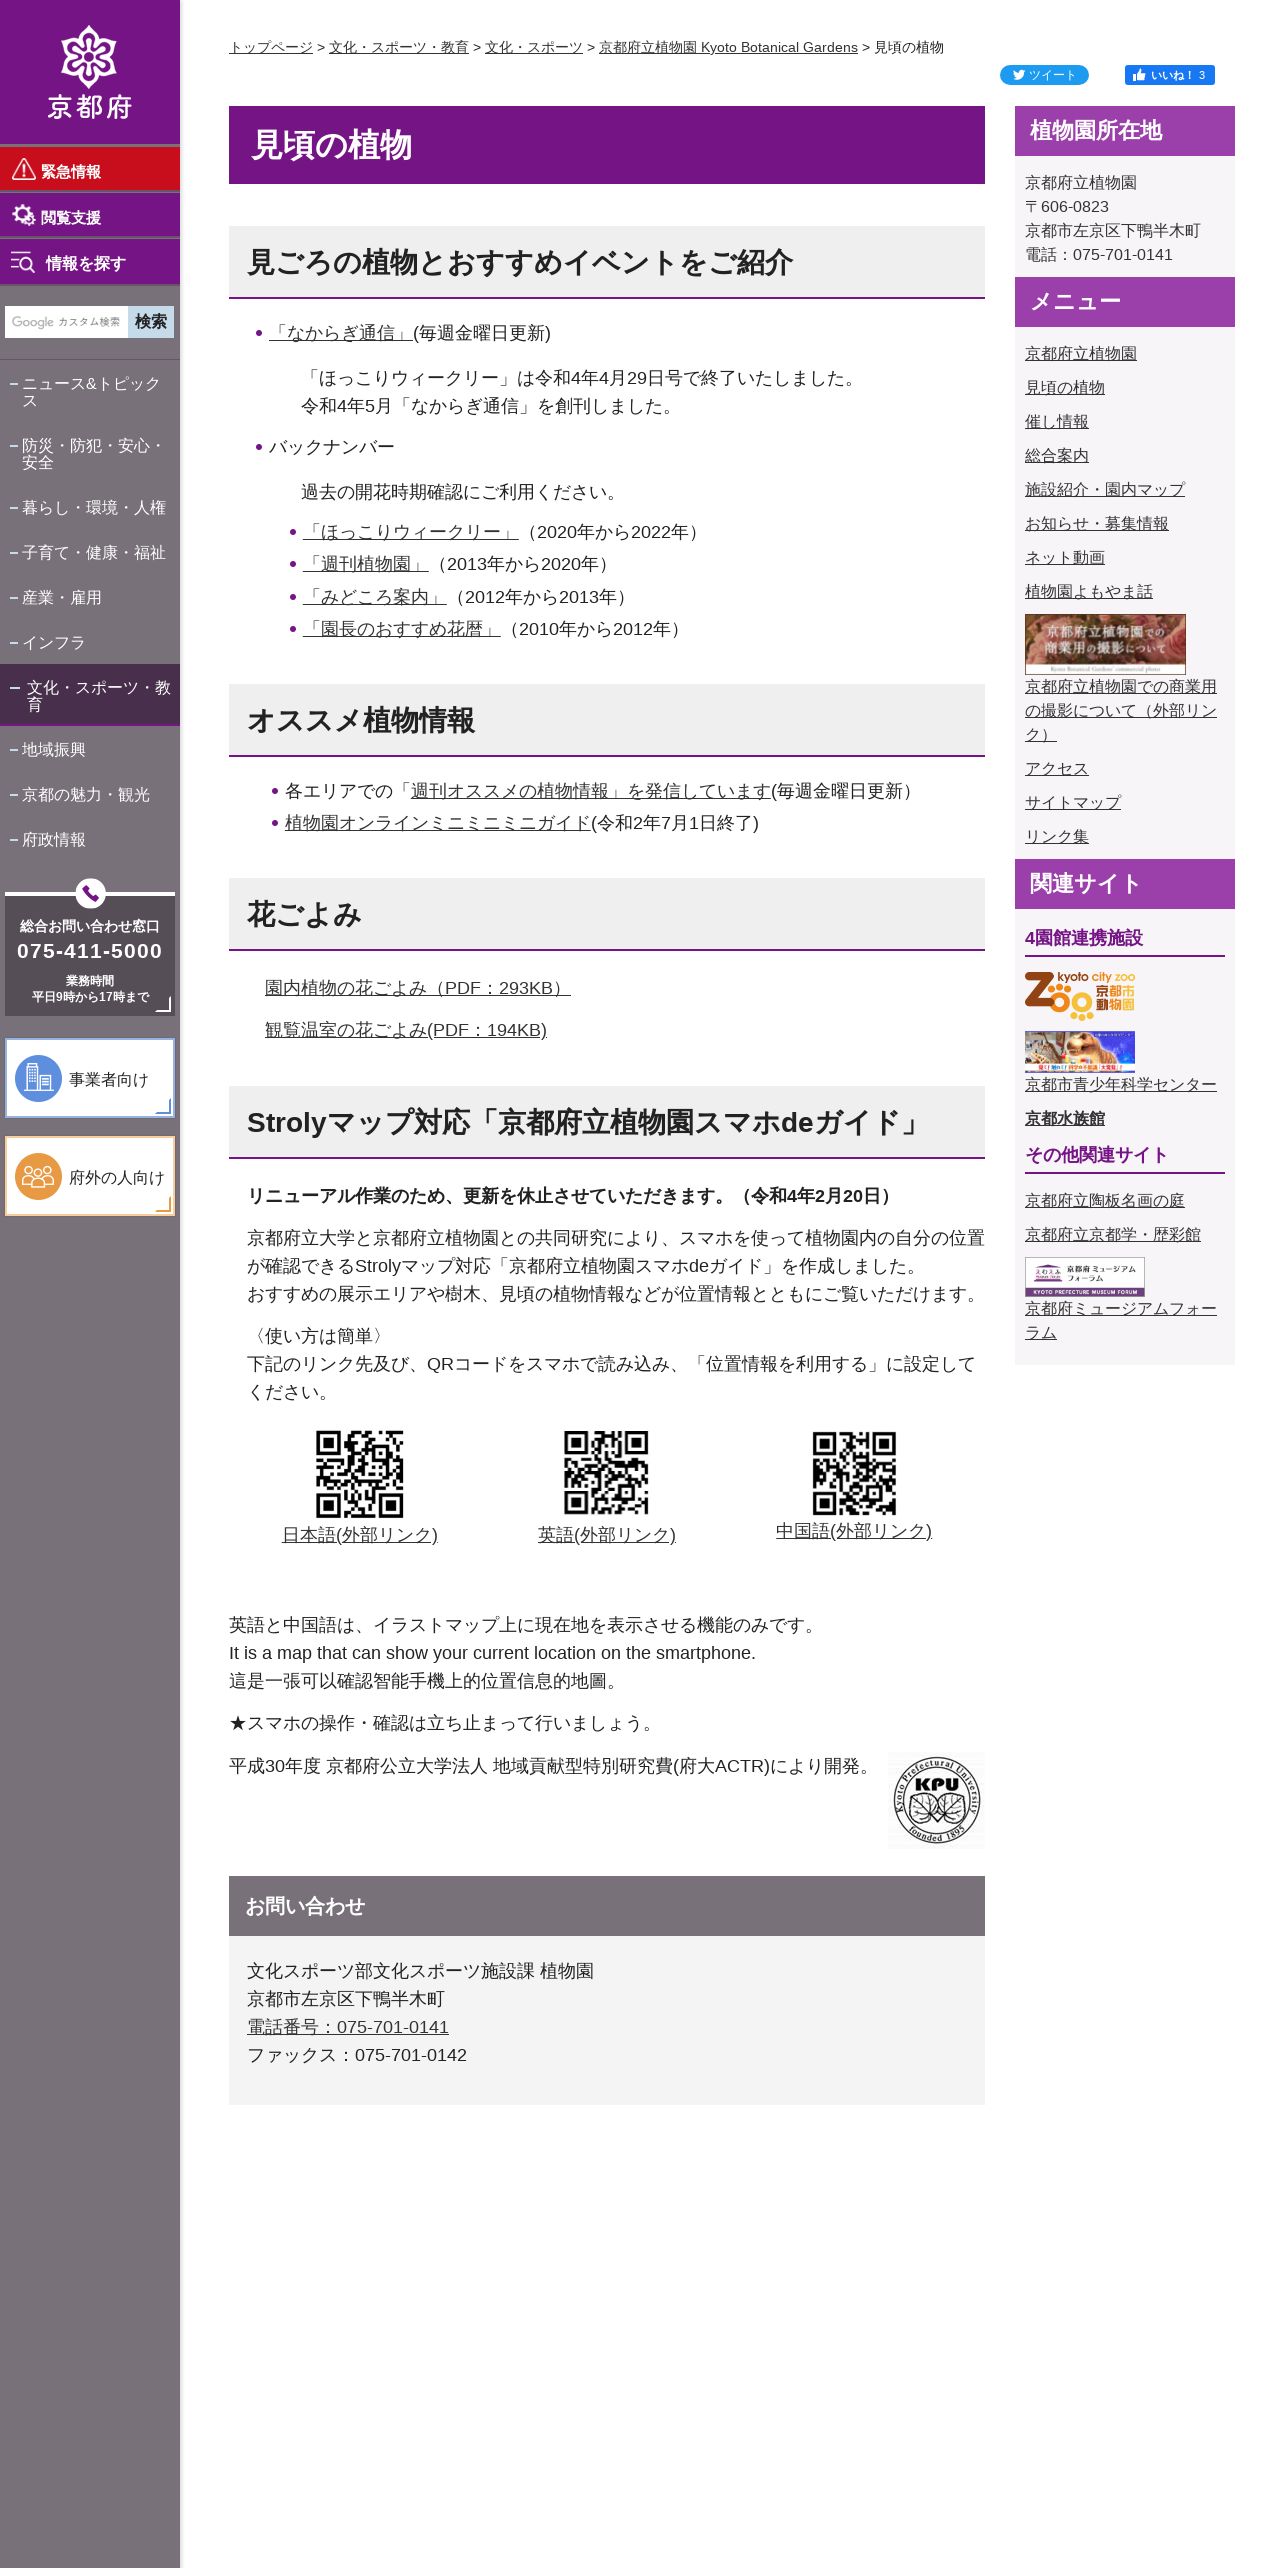1284x2568 pixels.
Task: Open 施設紹介・園内マップ link
Action: [1105, 490]
